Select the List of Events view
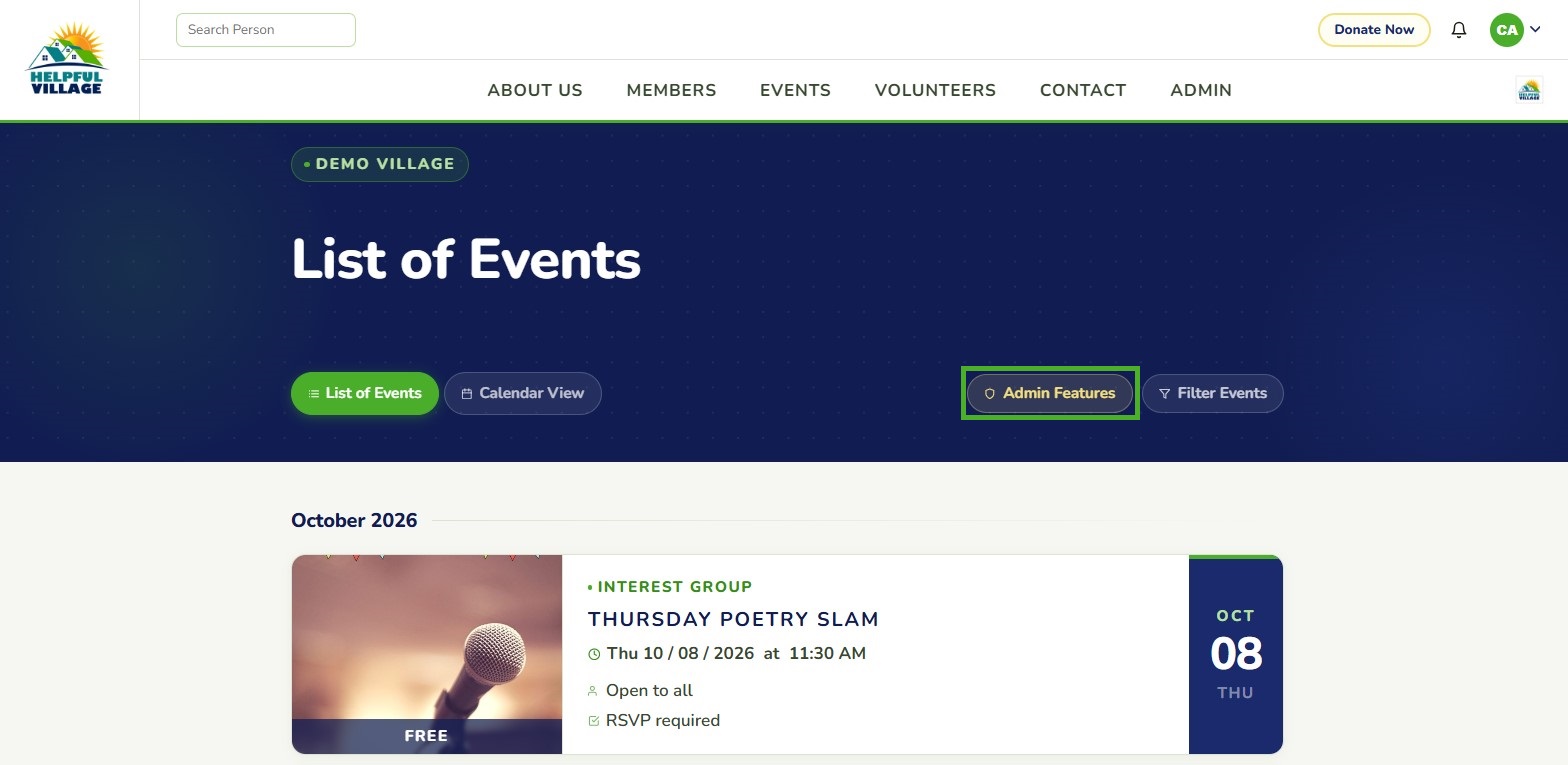This screenshot has width=1568, height=765. click(x=365, y=393)
